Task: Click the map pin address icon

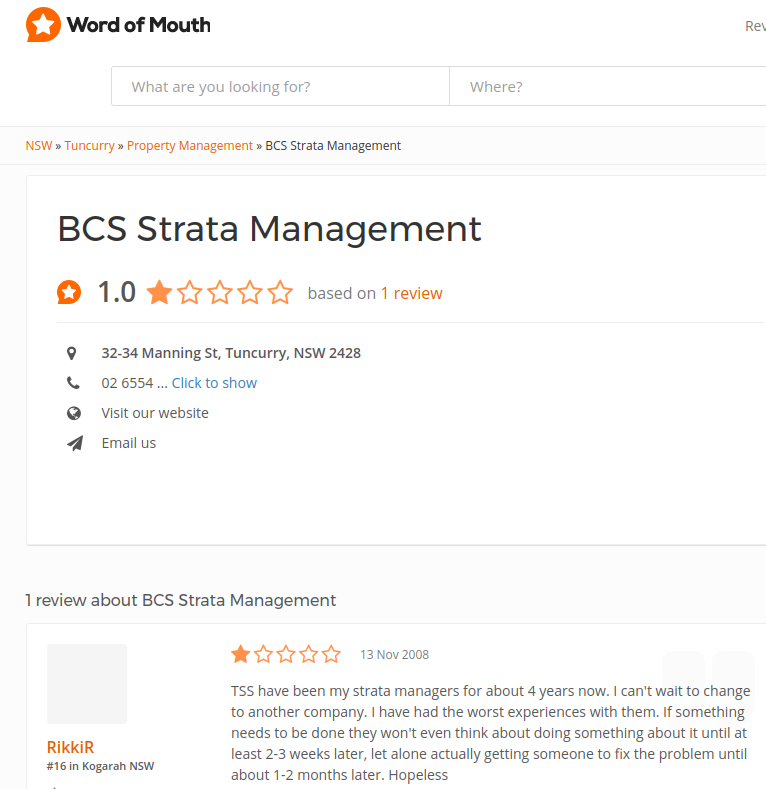Action: [72, 353]
